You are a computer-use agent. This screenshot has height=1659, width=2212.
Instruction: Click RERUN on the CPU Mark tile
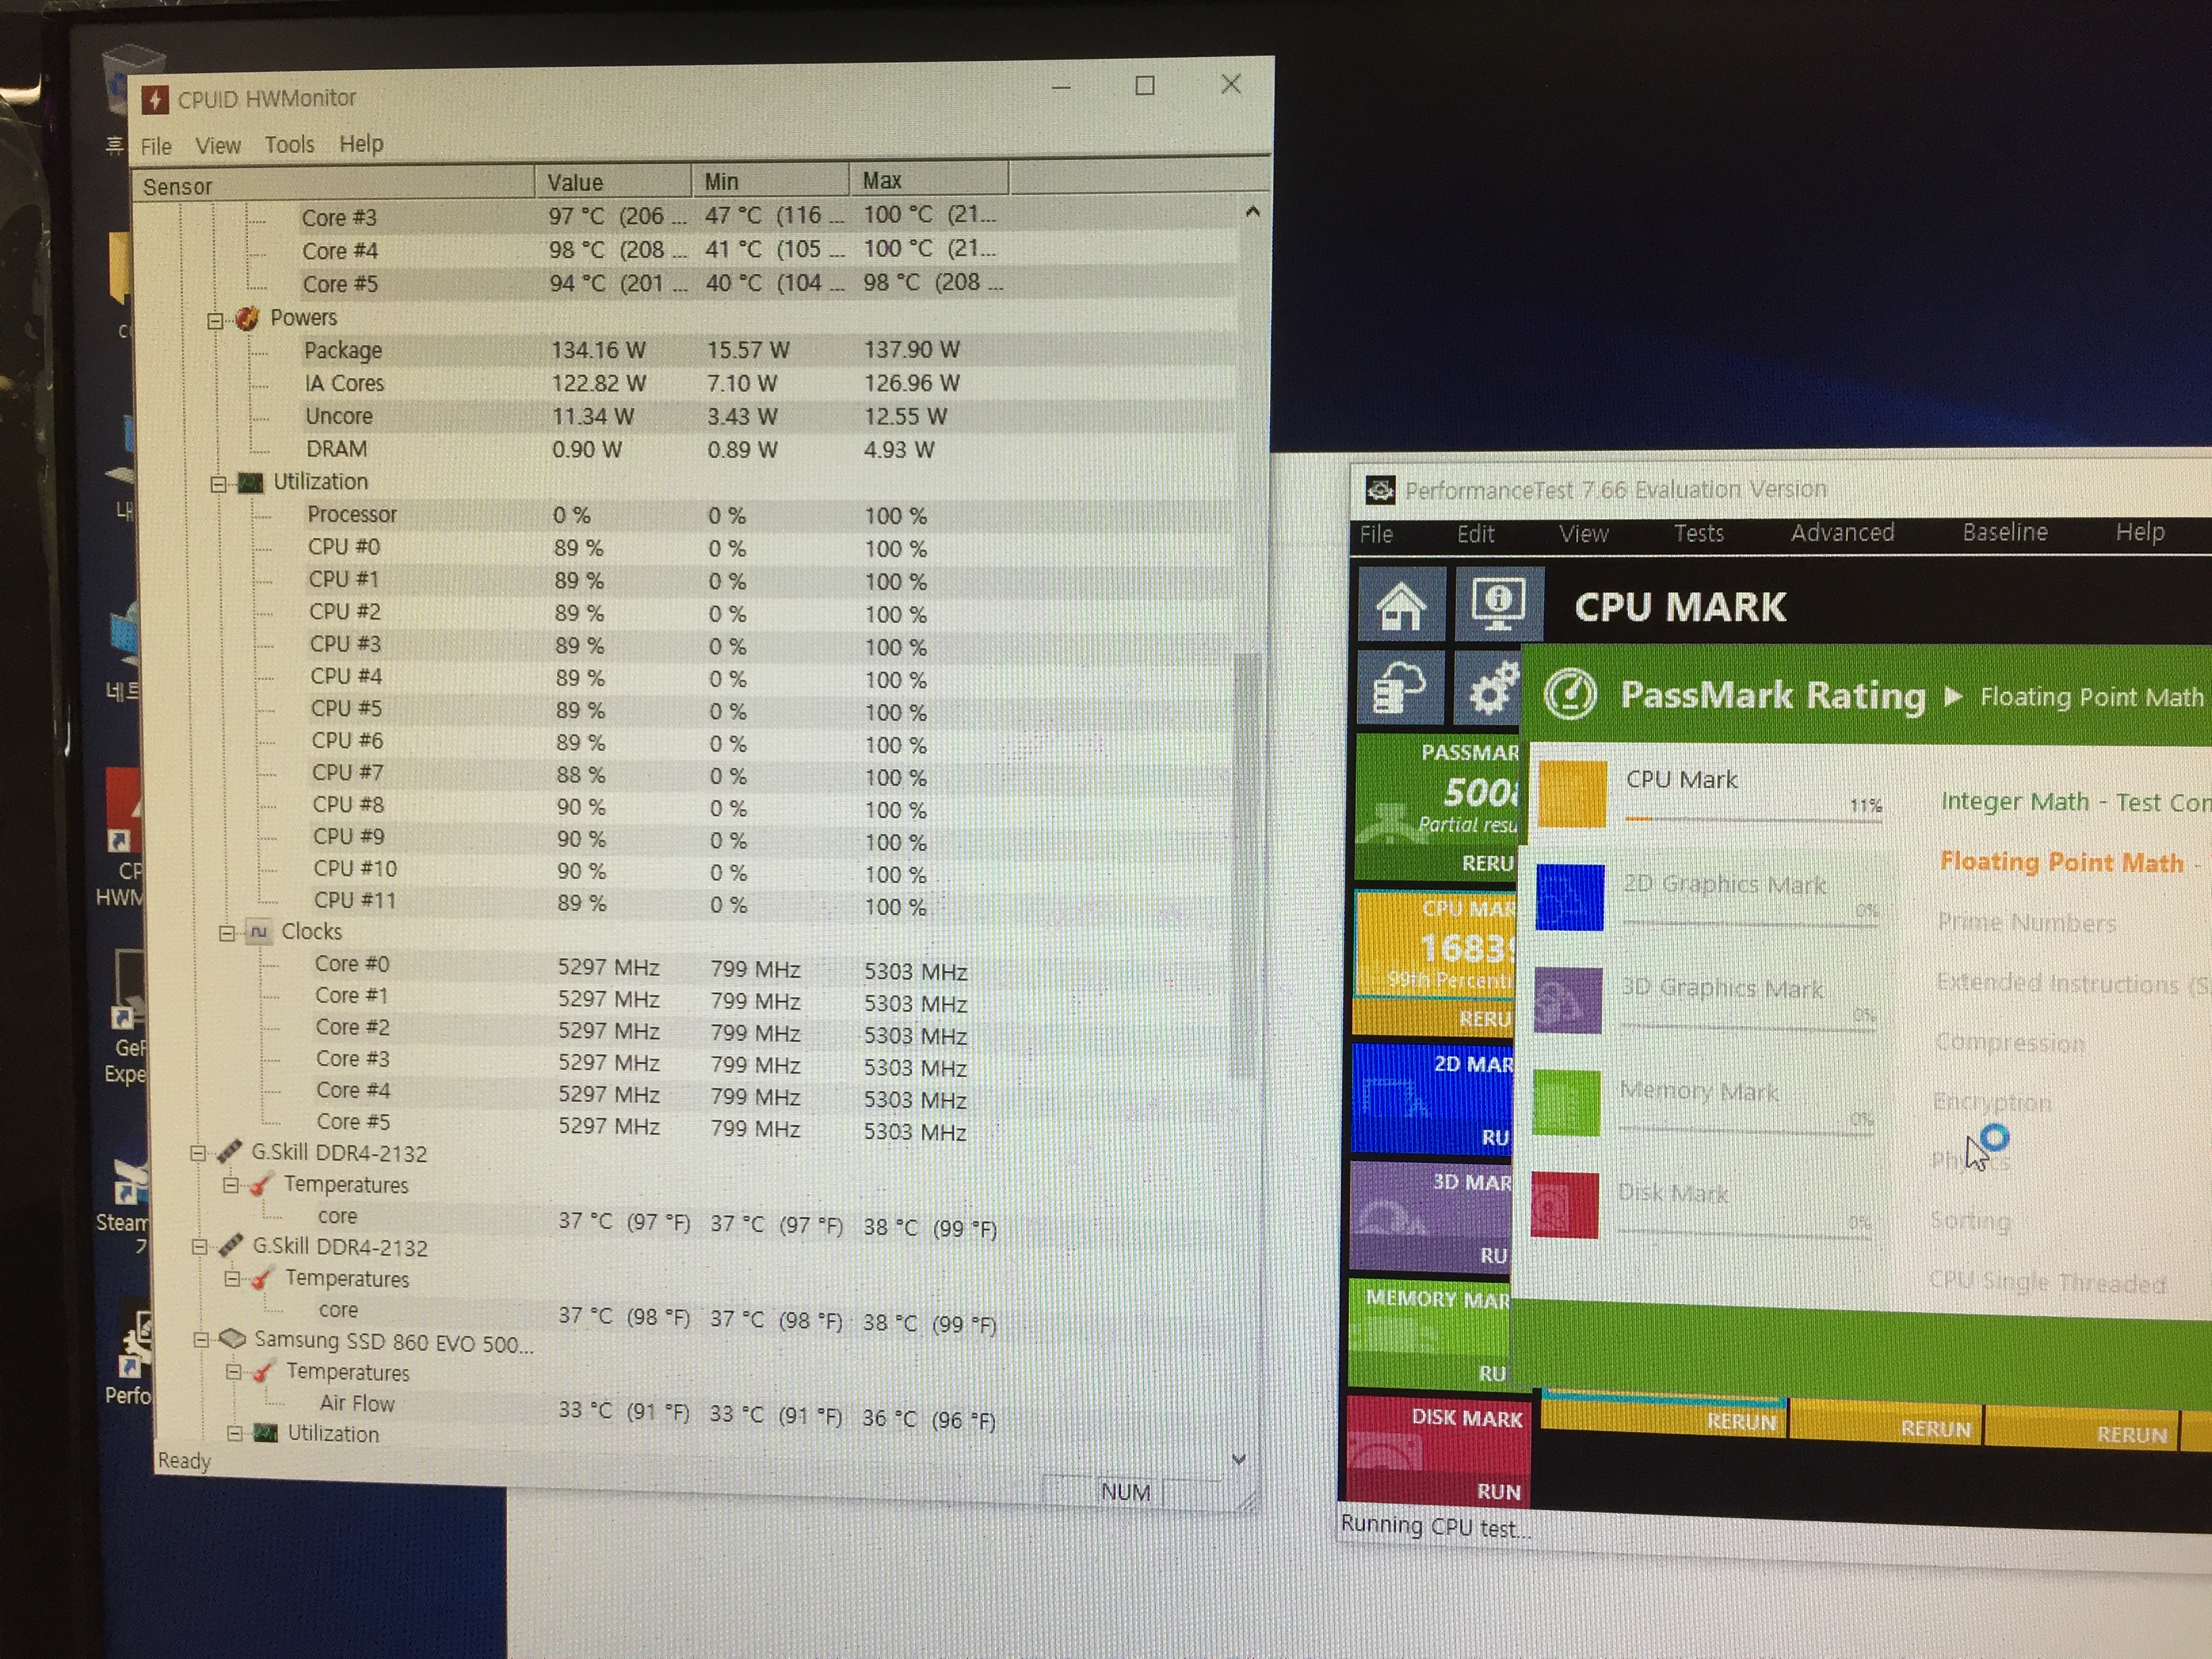click(1486, 1018)
